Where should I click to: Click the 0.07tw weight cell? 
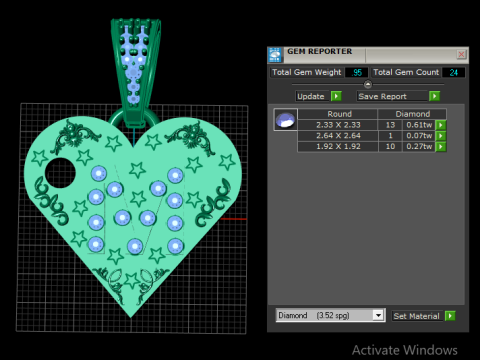click(419, 136)
